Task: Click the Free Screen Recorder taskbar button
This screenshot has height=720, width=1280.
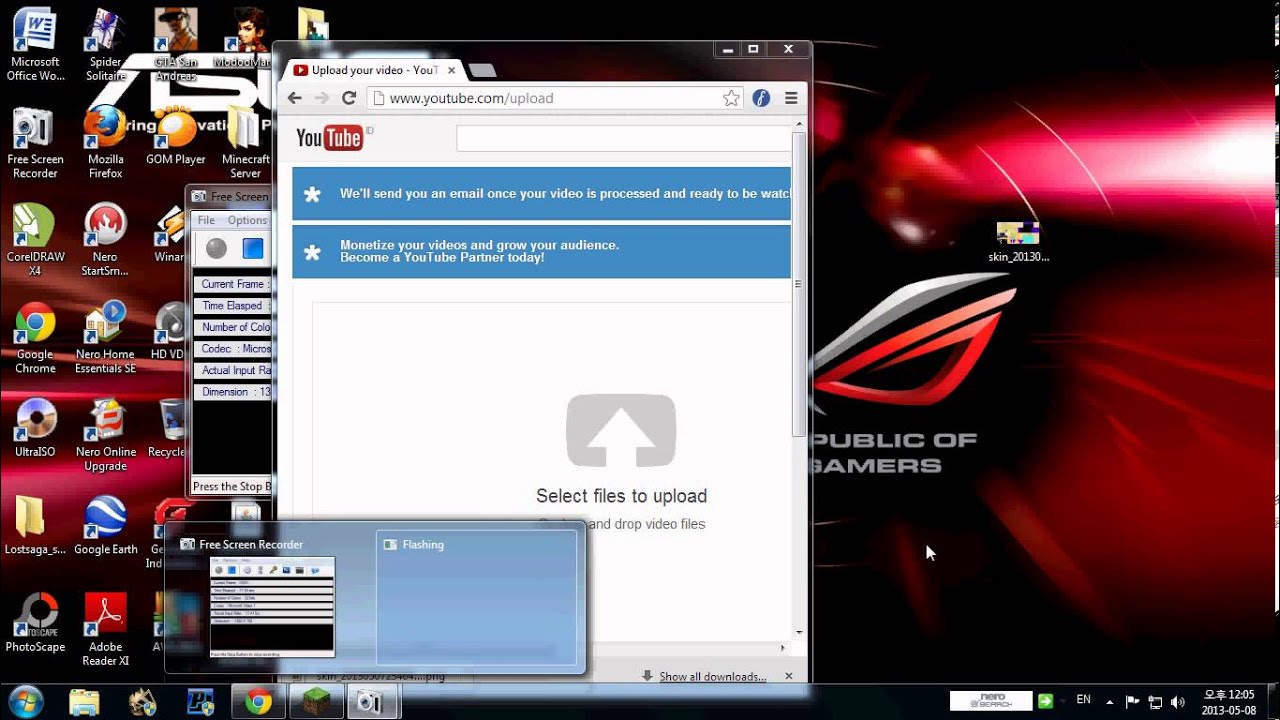Action: point(373,703)
